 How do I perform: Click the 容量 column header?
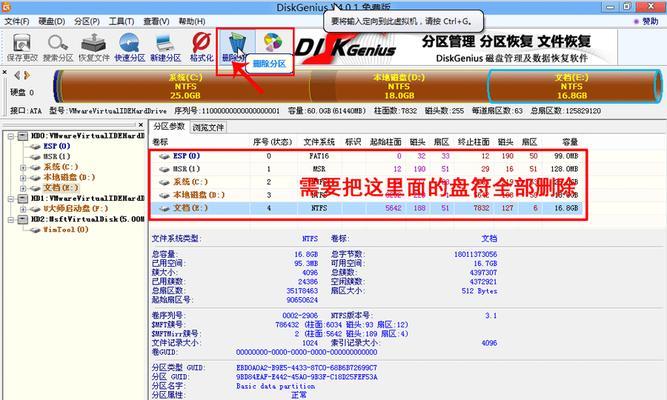click(570, 142)
